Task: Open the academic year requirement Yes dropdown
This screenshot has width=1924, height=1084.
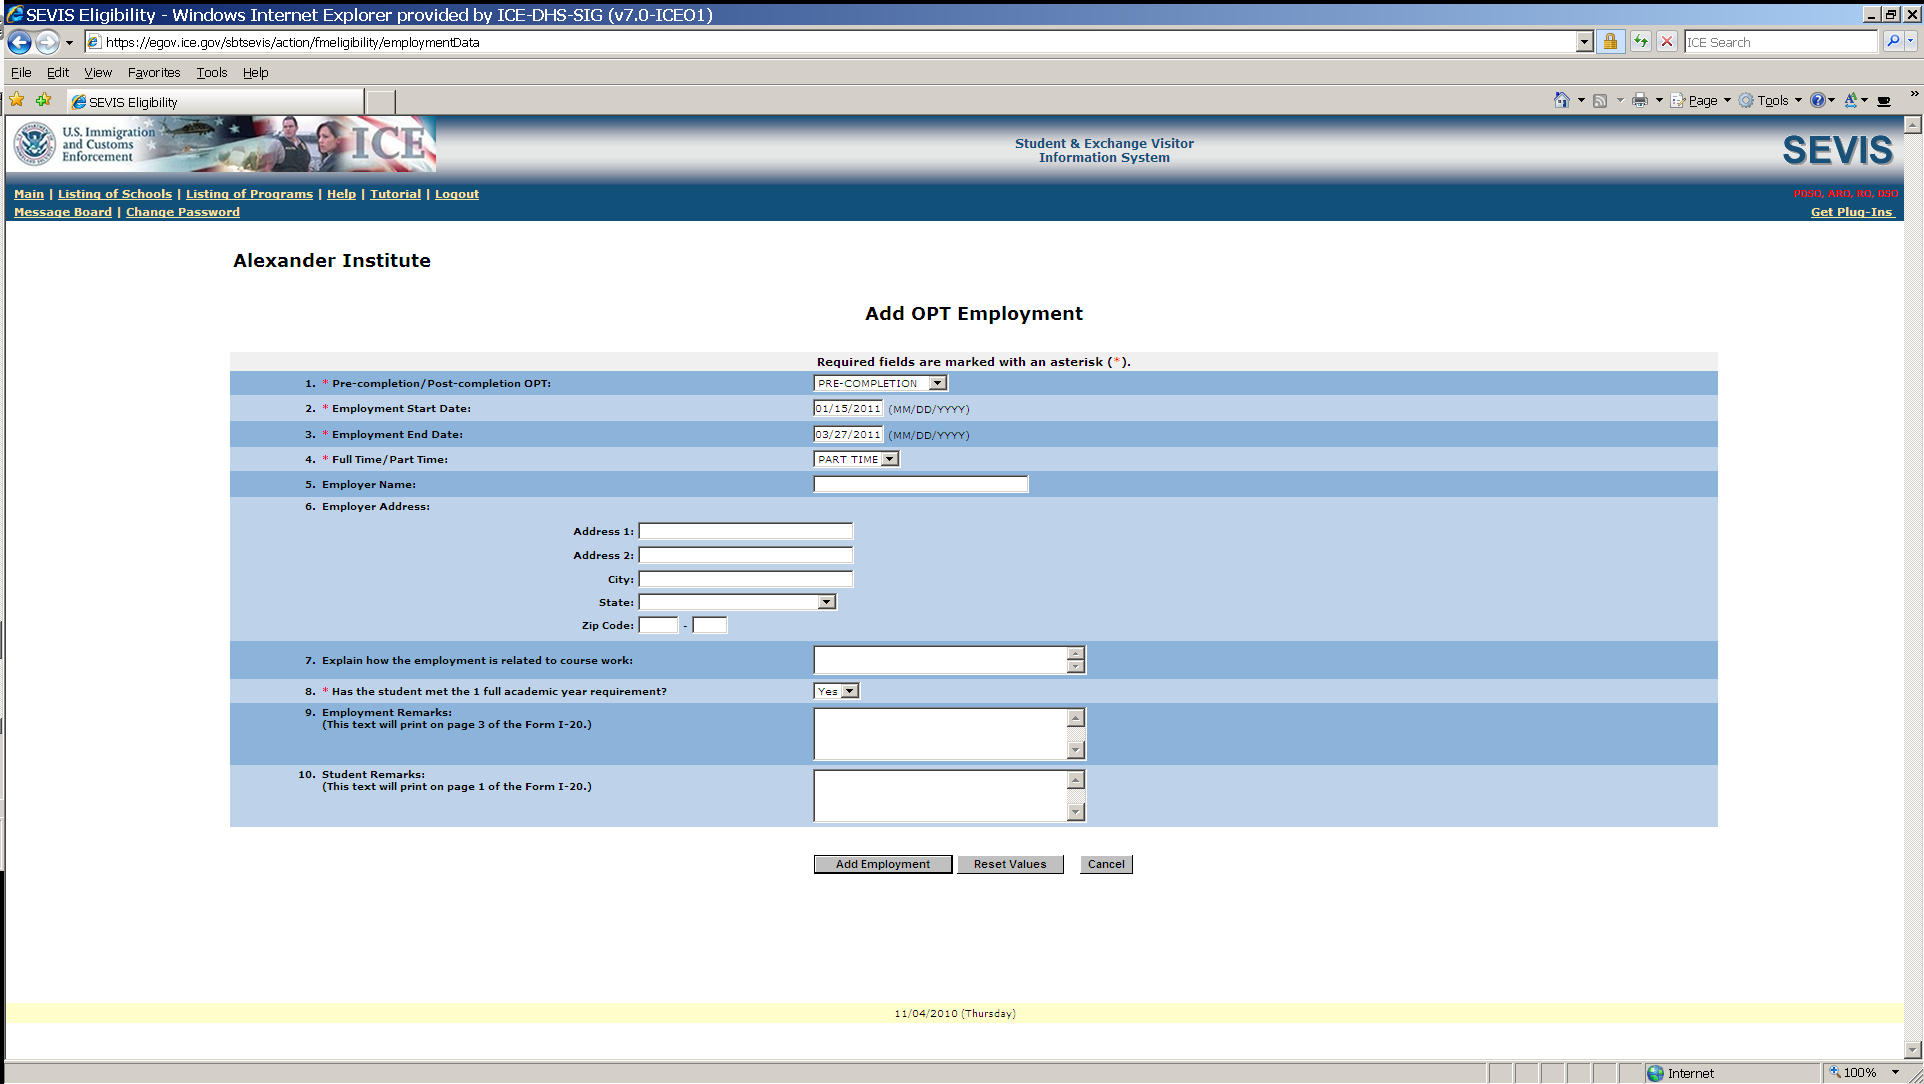Action: [x=849, y=691]
